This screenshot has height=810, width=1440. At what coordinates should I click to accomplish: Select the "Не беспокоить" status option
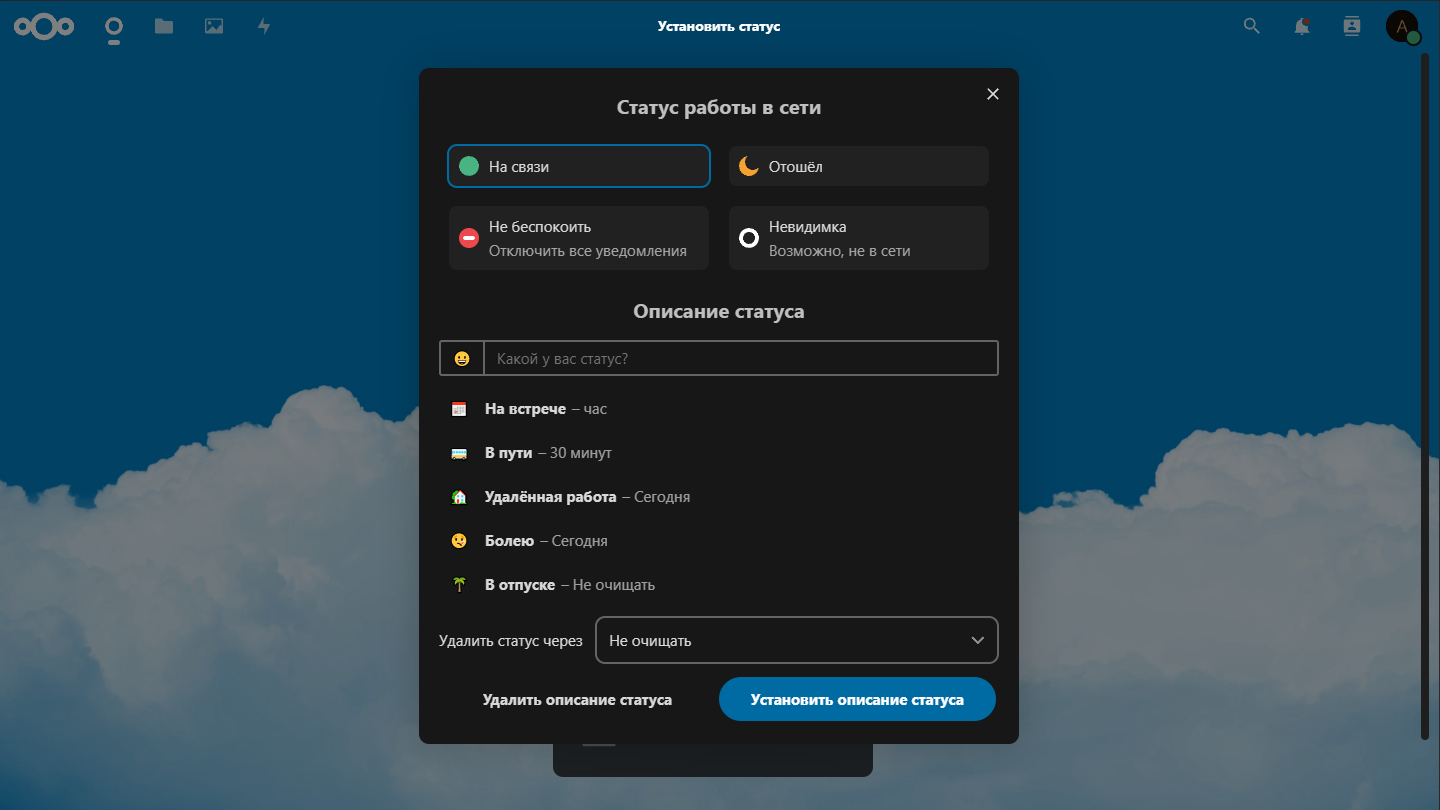click(579, 238)
